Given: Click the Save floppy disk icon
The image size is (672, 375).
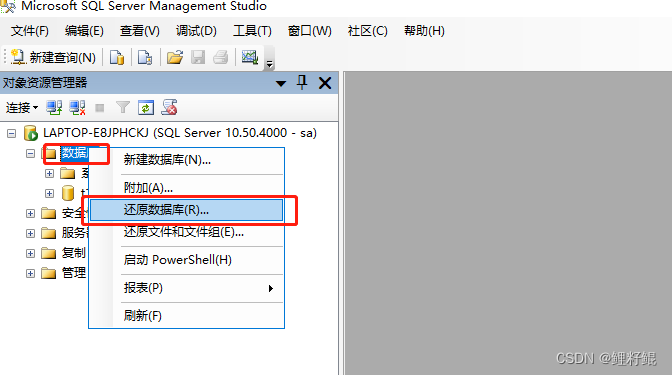Looking at the screenshot, I should 198,57.
